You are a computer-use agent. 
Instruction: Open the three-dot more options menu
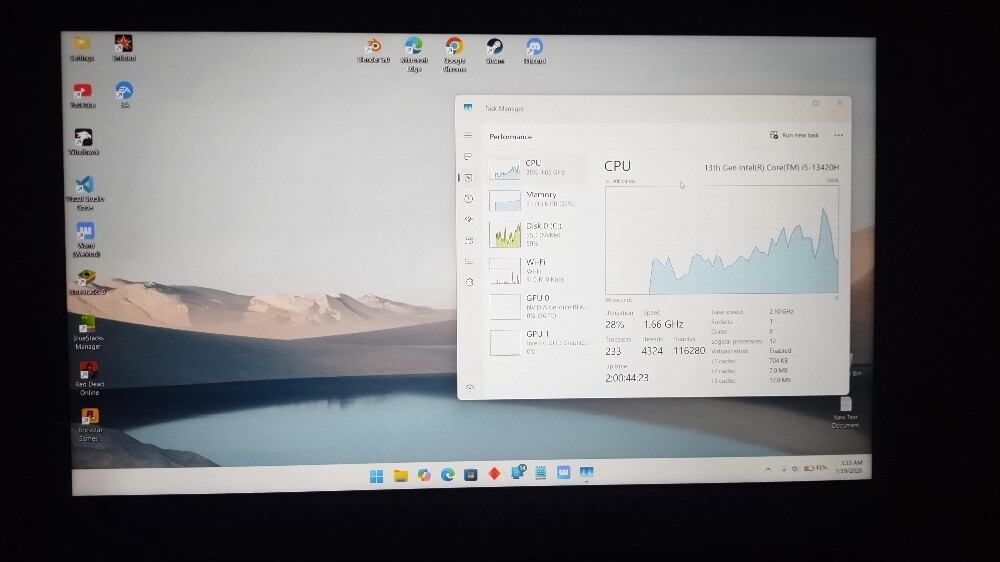(839, 135)
